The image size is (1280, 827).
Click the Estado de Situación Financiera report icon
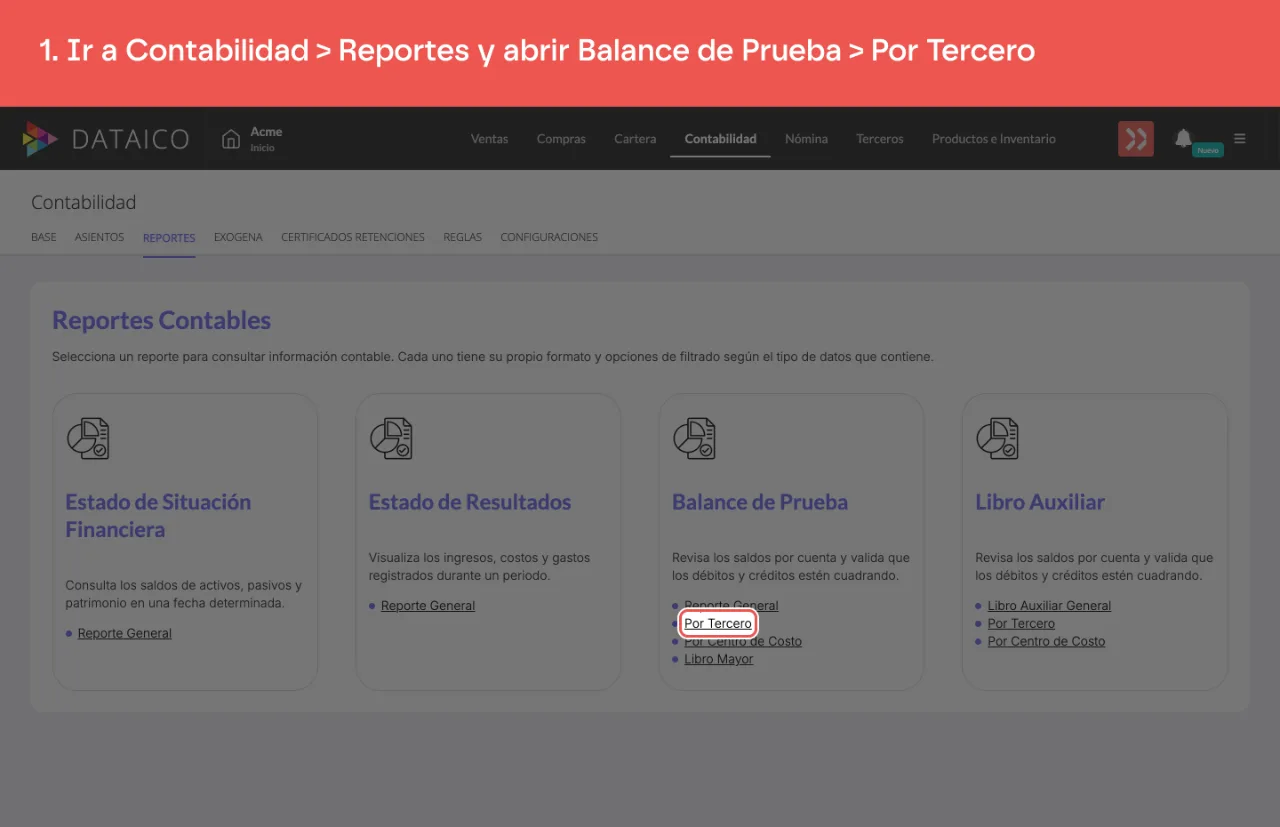click(88, 438)
